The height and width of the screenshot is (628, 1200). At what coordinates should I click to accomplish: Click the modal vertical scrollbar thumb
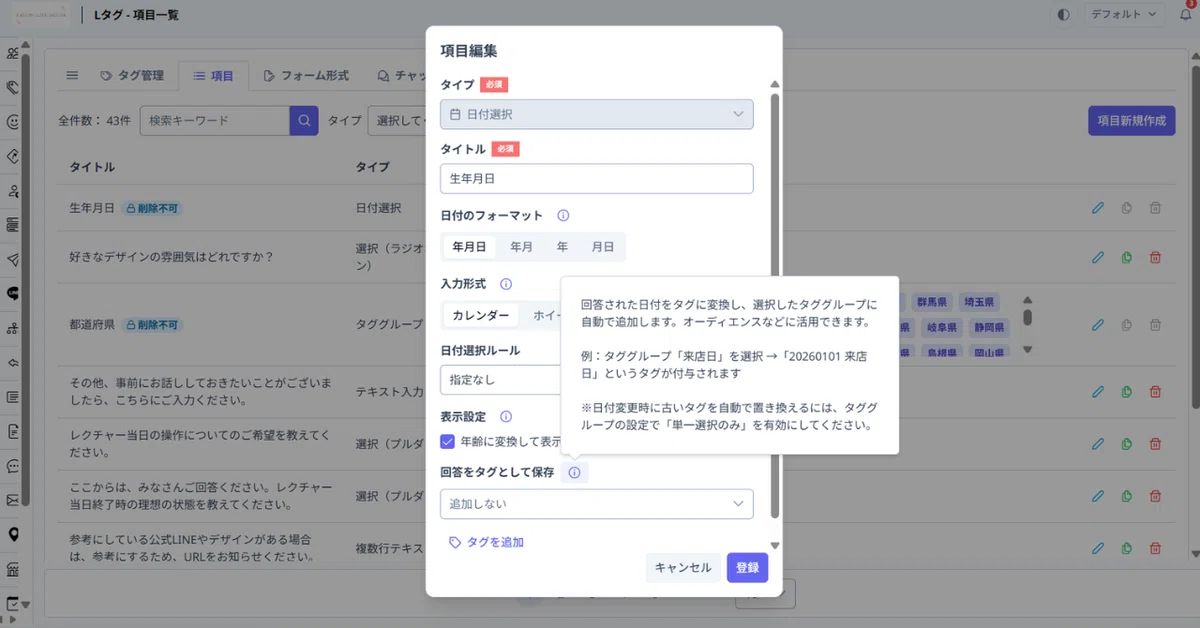(774, 306)
